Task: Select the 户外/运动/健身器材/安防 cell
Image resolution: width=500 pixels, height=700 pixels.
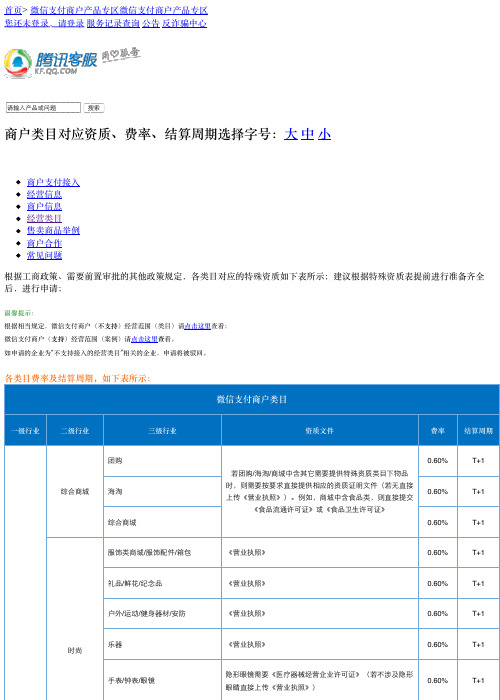Action: click(162, 614)
